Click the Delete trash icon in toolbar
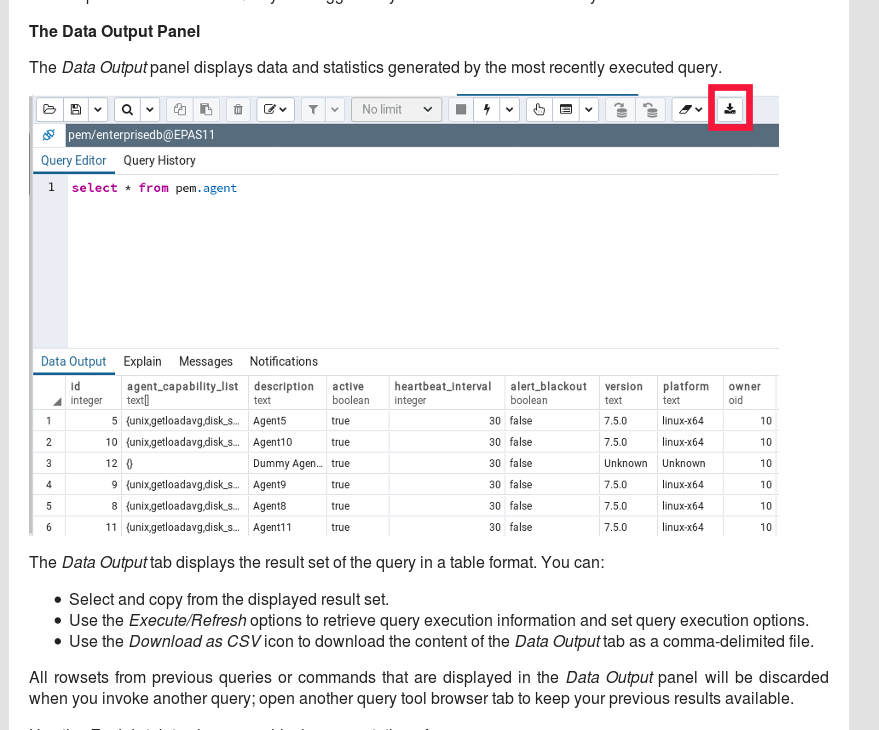Viewport: 879px width, 730px height. point(238,109)
